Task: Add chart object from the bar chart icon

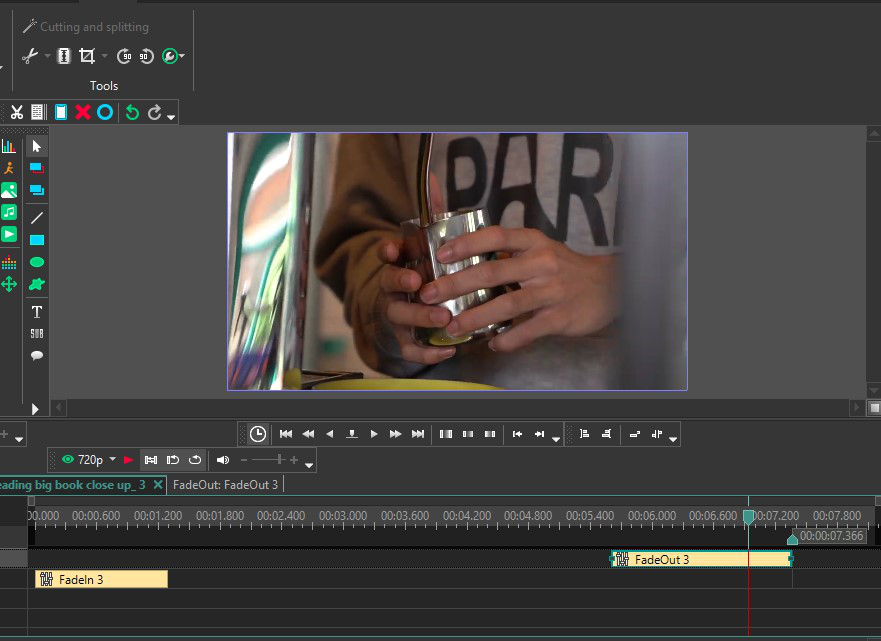Action: coord(9,147)
